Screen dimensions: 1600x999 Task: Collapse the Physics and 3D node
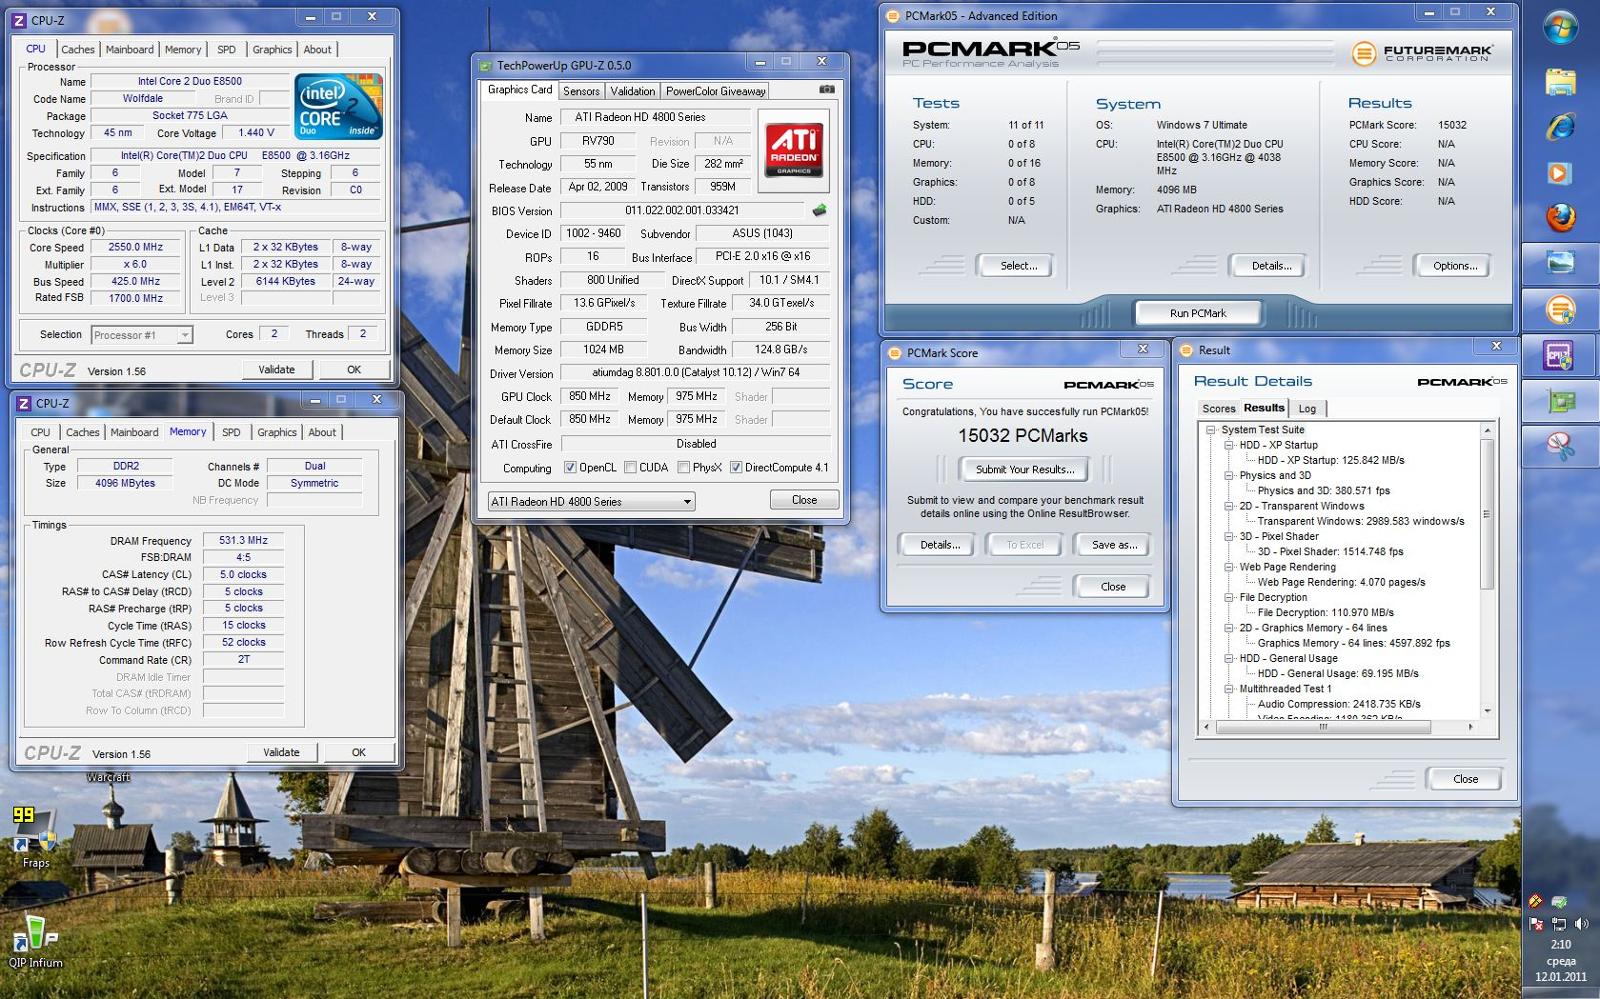(x=1229, y=476)
